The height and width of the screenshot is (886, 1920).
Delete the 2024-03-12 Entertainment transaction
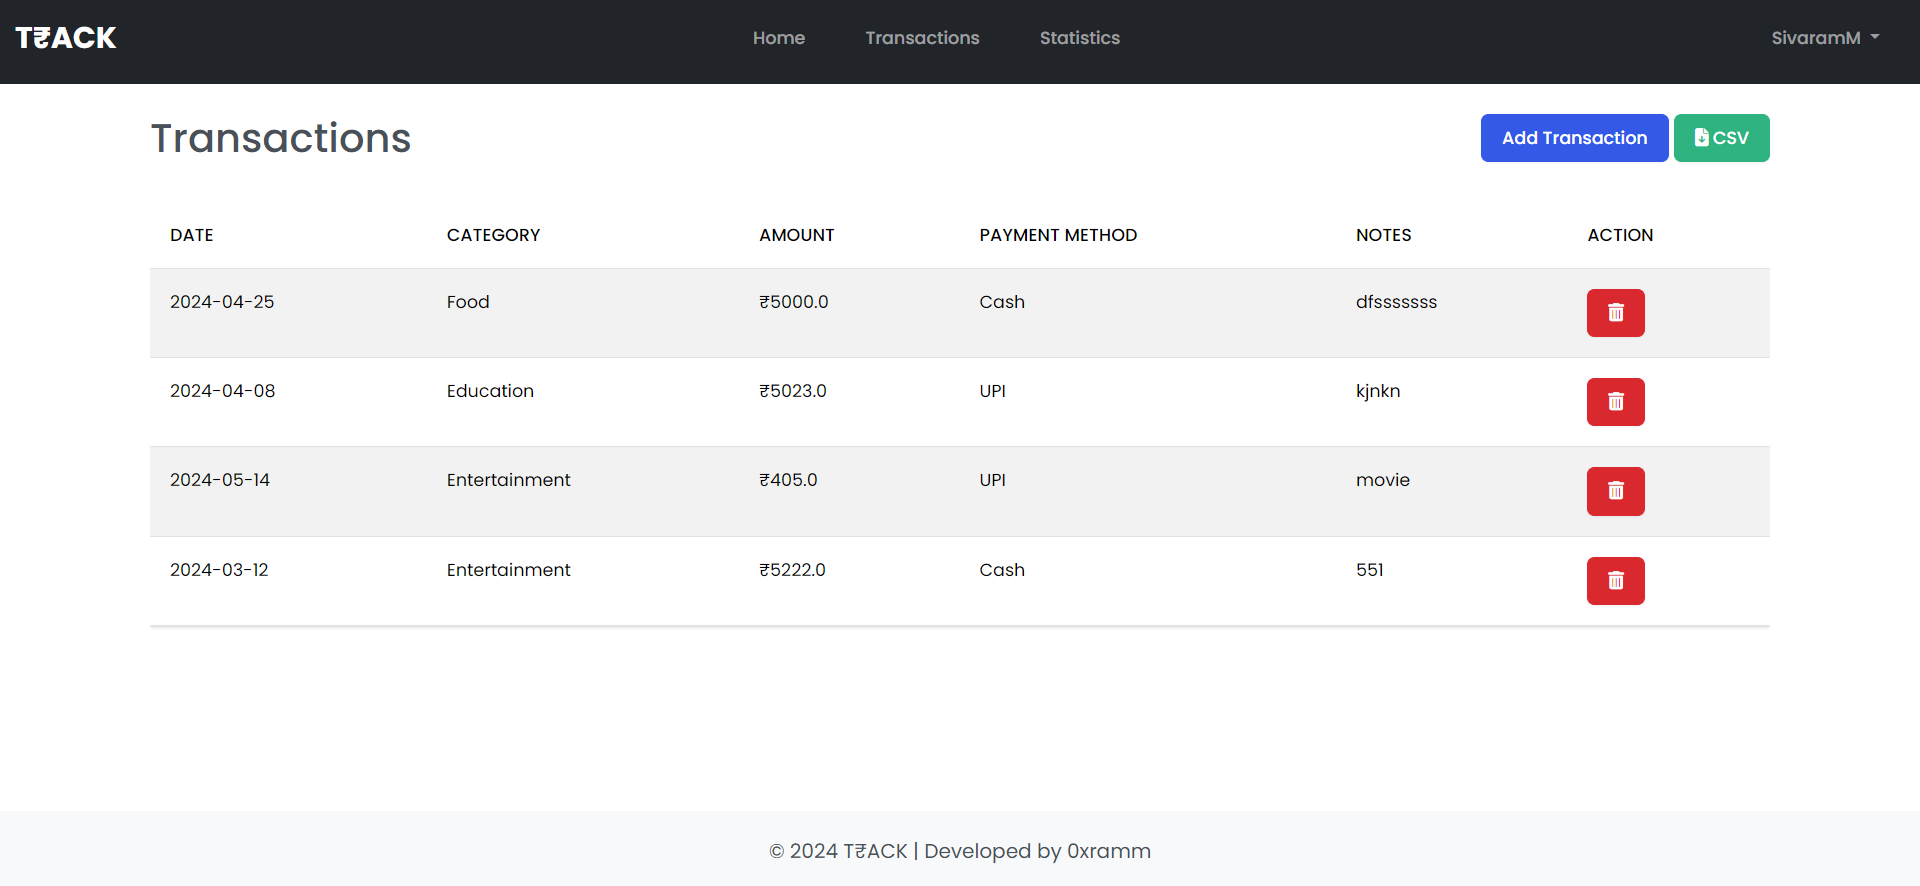(x=1615, y=581)
